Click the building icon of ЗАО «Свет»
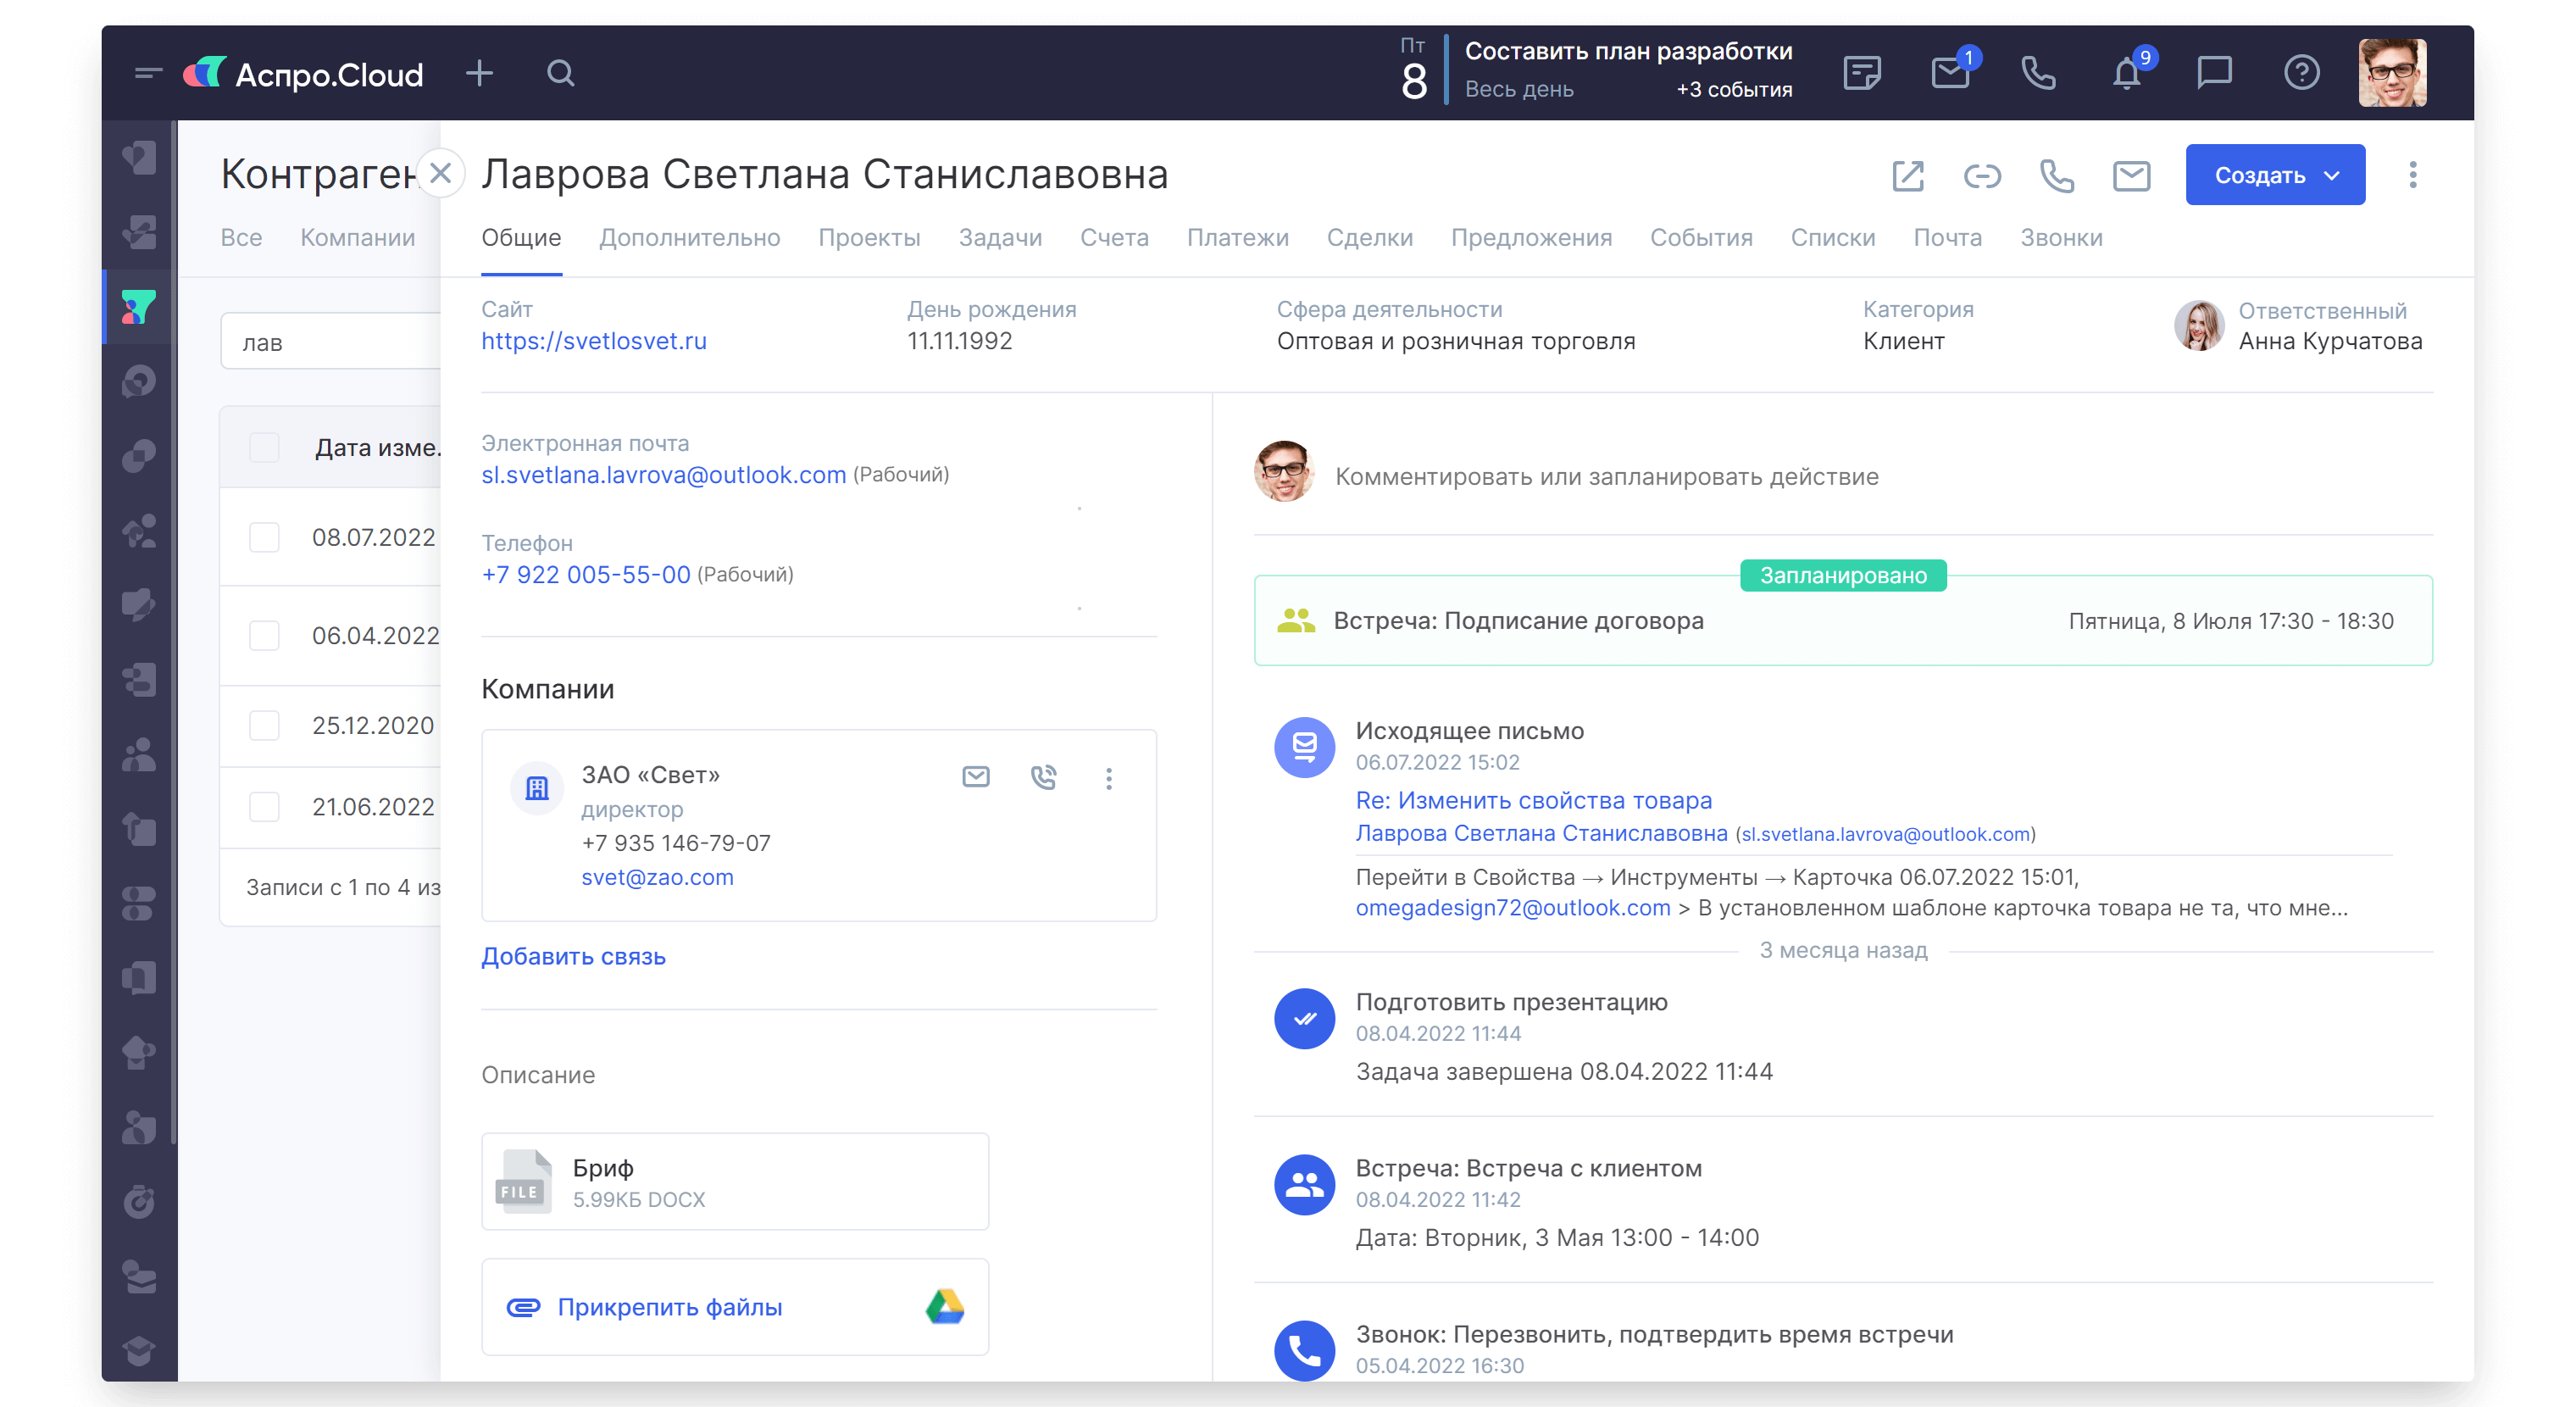Image resolution: width=2576 pixels, height=1407 pixels. [537, 788]
